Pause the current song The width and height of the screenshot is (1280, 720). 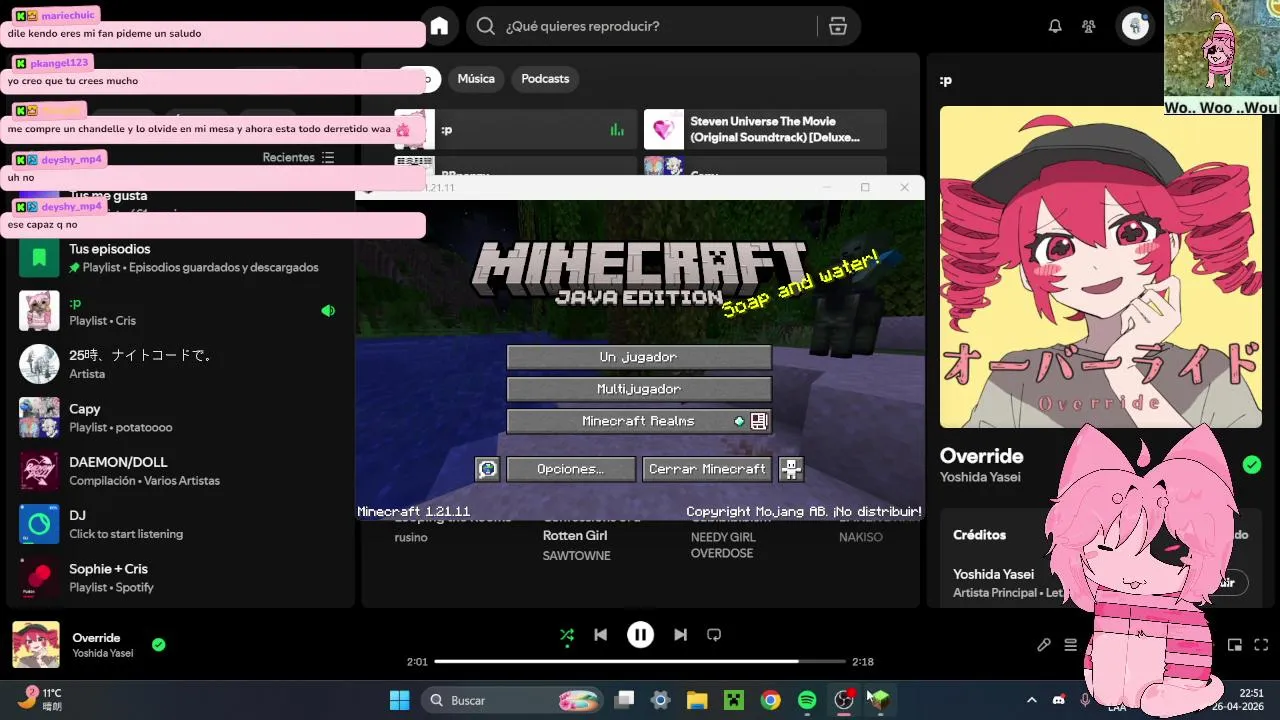click(640, 634)
